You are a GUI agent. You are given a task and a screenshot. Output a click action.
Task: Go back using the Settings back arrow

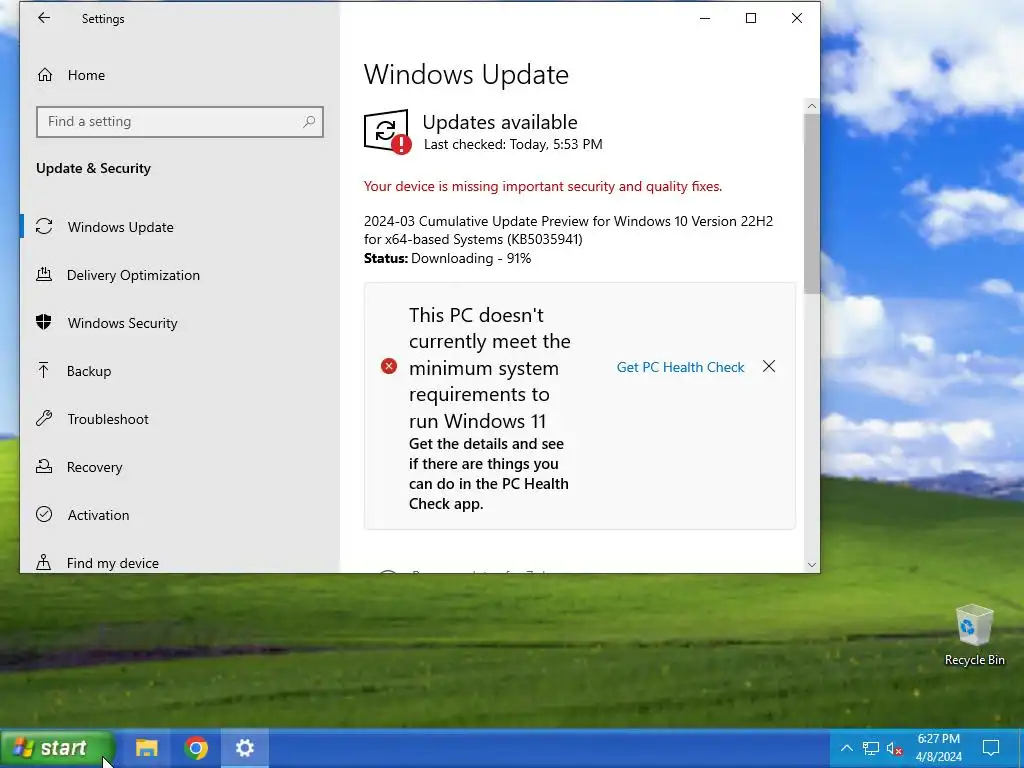(x=44, y=18)
